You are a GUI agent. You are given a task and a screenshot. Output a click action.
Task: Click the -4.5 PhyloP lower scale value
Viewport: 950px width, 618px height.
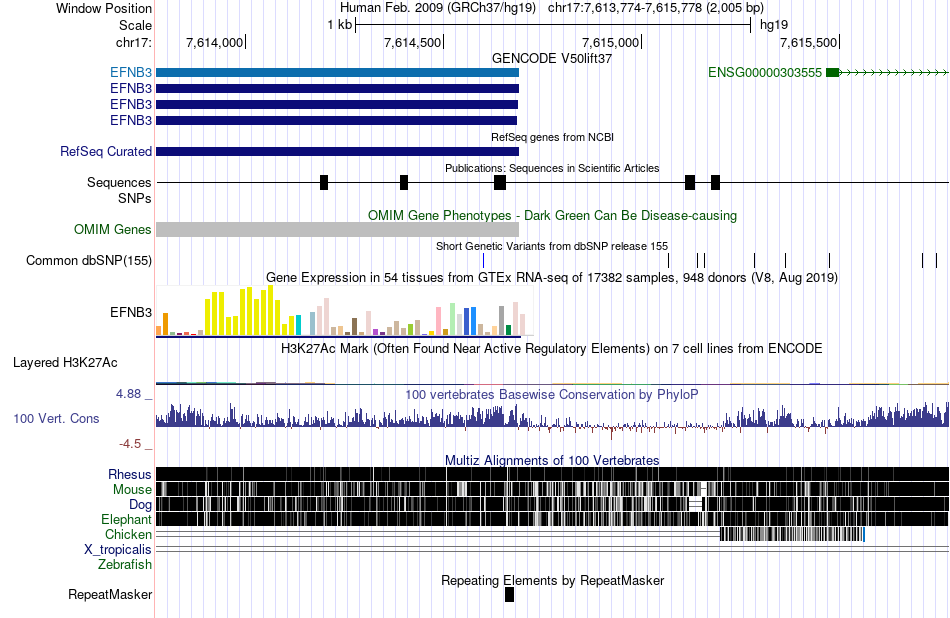130,444
